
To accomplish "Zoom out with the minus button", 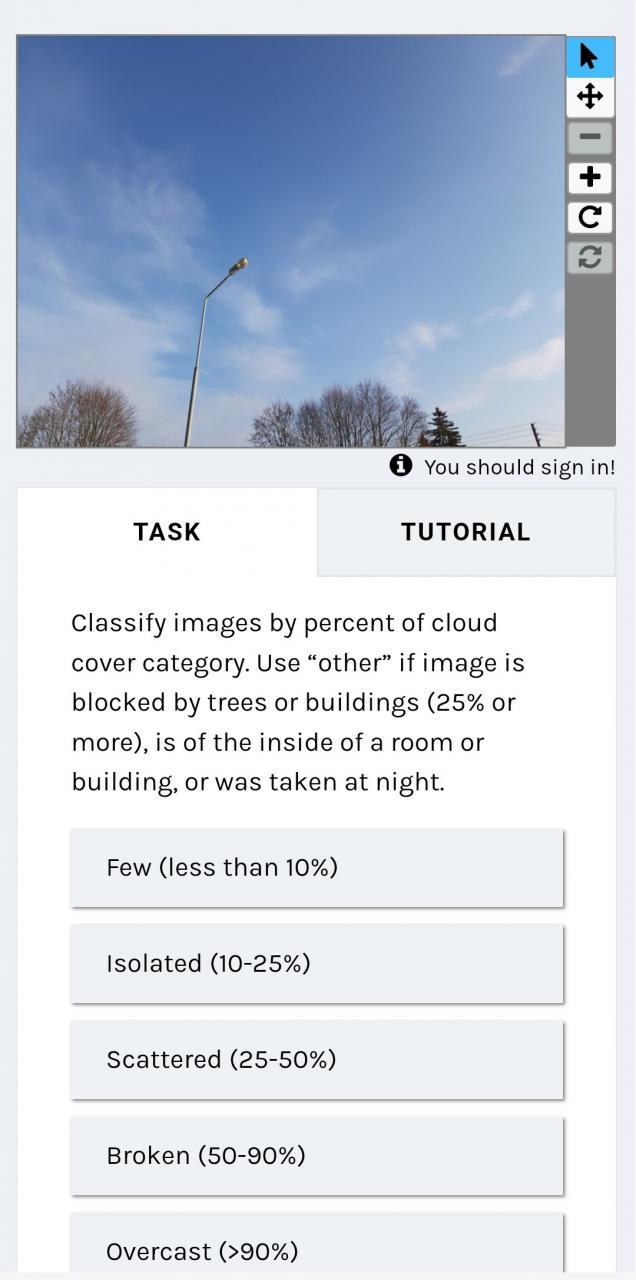I will tap(590, 136).
